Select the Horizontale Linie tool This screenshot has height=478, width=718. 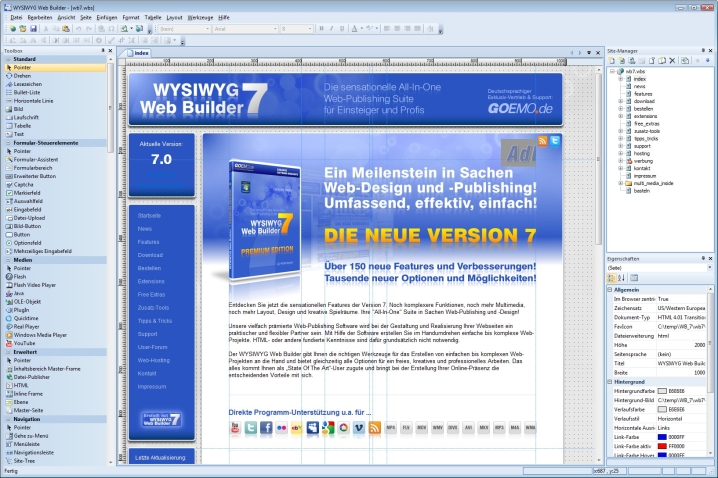click(34, 101)
